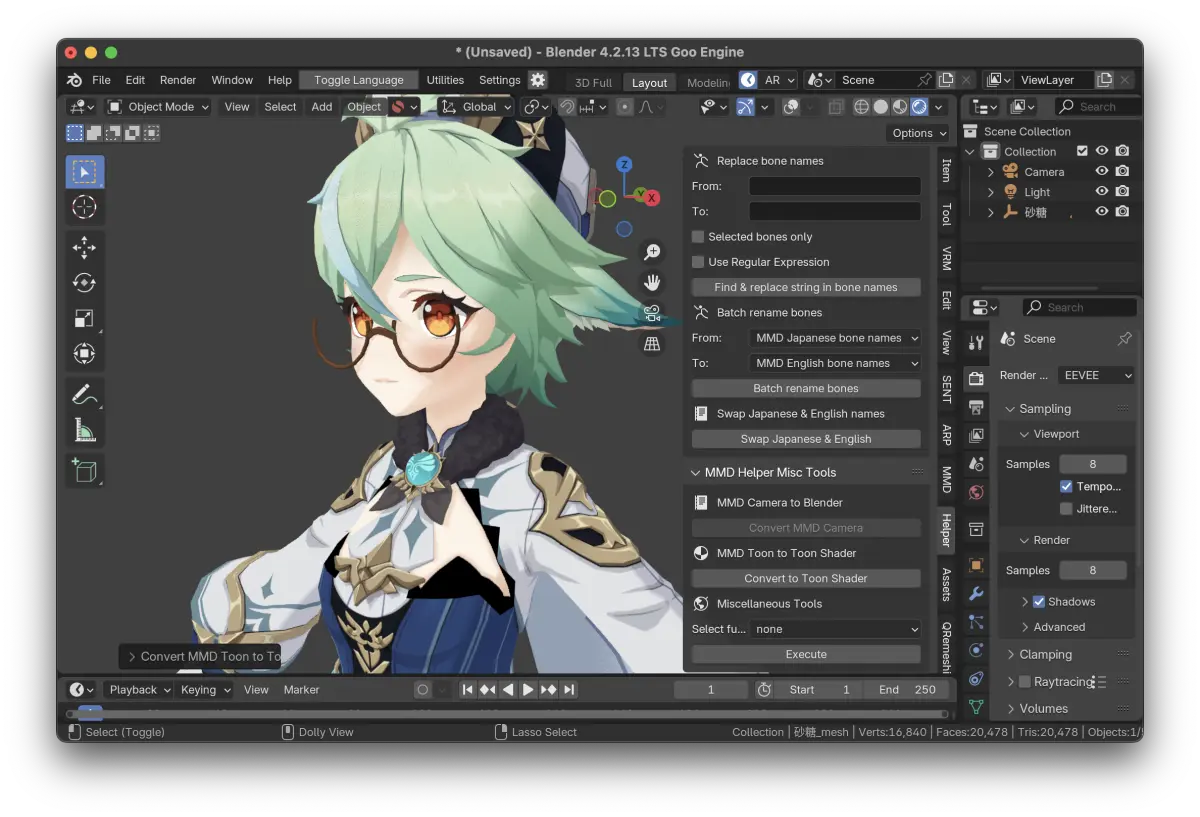Adjust the Viewport Samples value field
Image resolution: width=1200 pixels, height=817 pixels.
click(1093, 464)
